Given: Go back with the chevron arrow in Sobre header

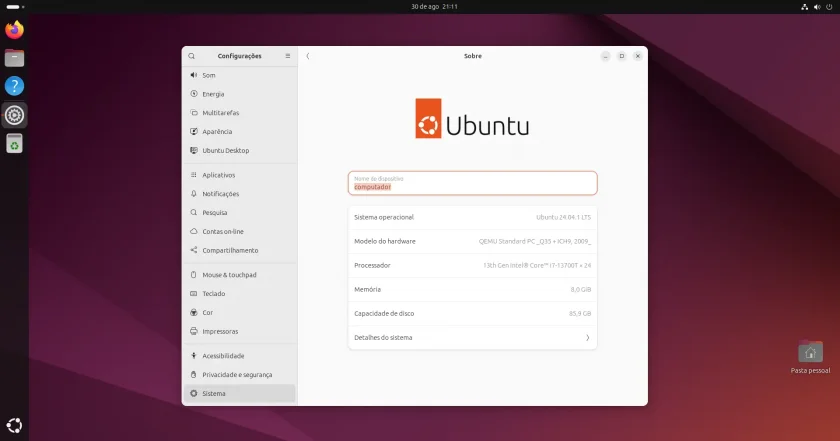Looking at the screenshot, I should 308,56.
